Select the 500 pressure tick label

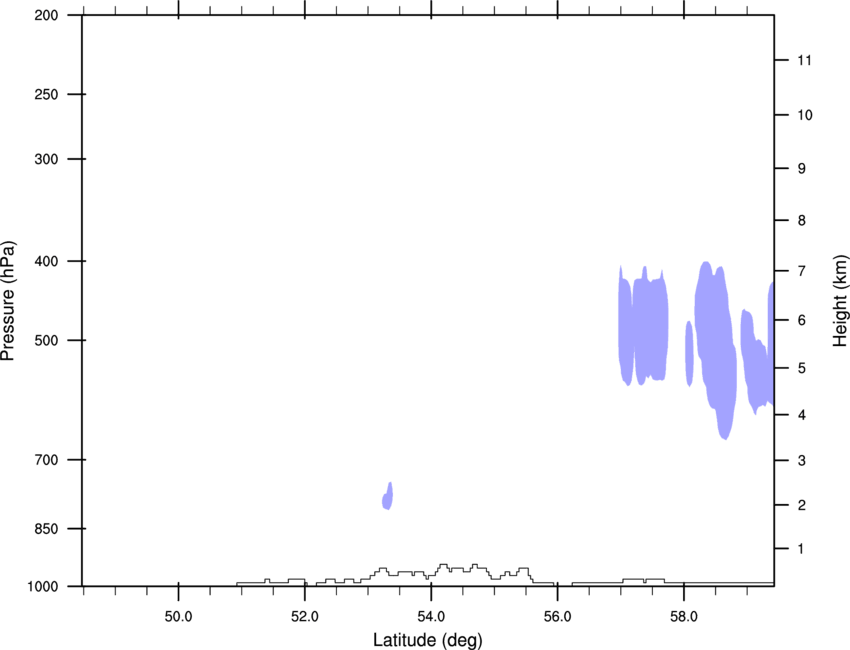coord(46,340)
